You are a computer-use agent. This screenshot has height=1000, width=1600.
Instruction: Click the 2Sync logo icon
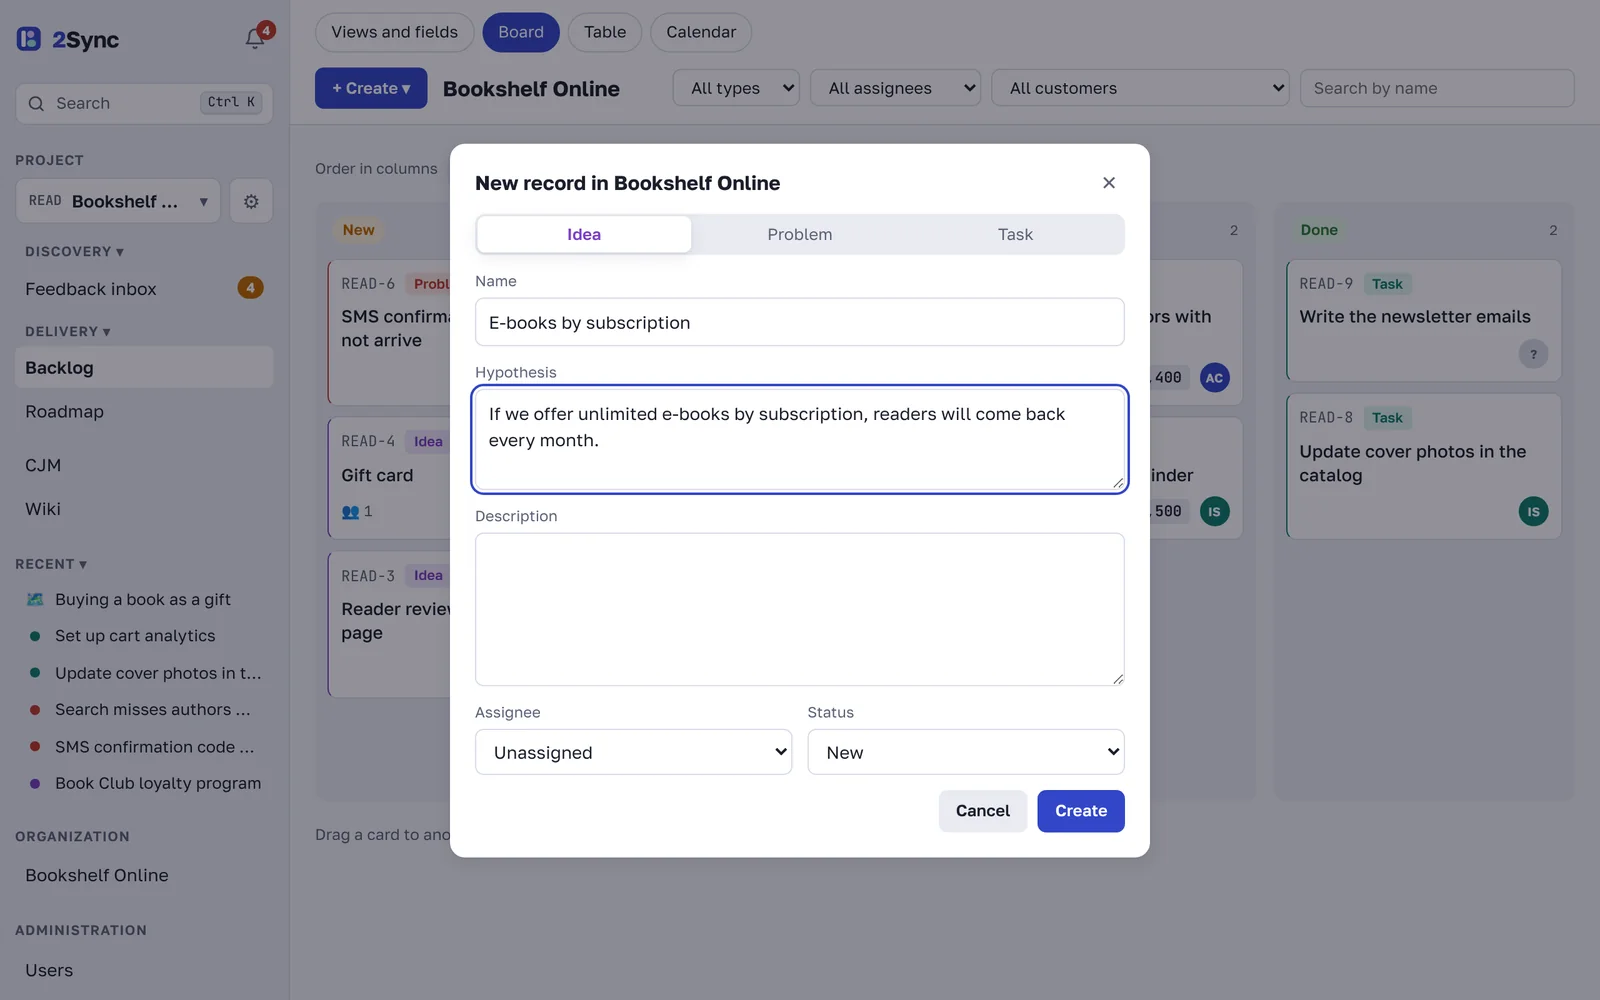tap(29, 39)
